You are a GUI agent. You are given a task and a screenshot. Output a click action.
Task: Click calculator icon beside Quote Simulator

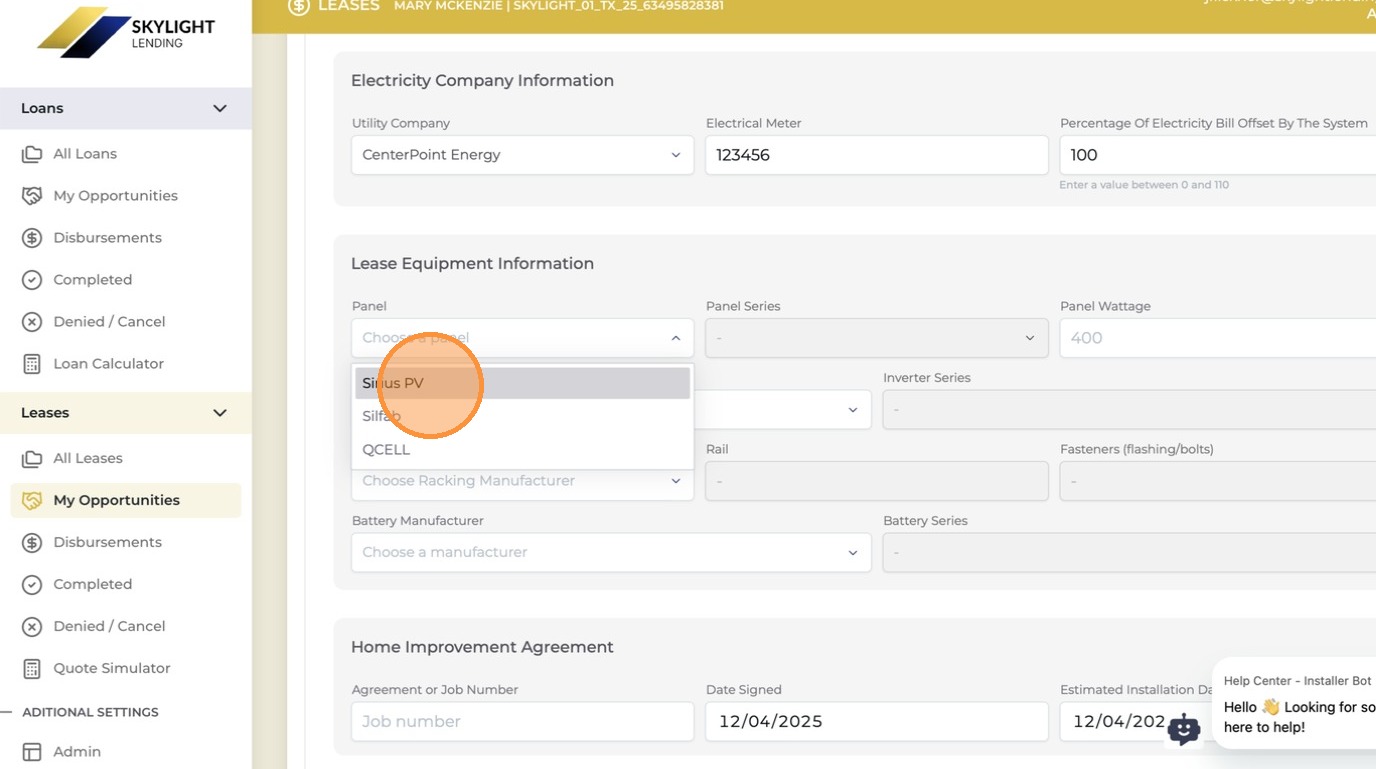click(32, 668)
